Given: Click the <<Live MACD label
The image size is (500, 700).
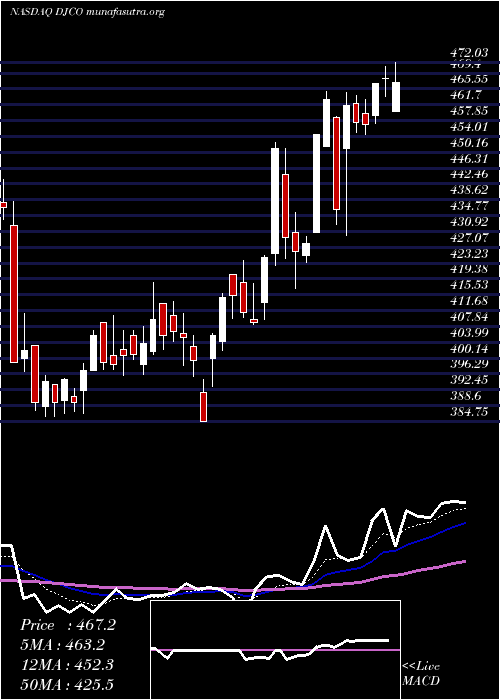Looking at the screenshot, I should (x=421, y=673).
